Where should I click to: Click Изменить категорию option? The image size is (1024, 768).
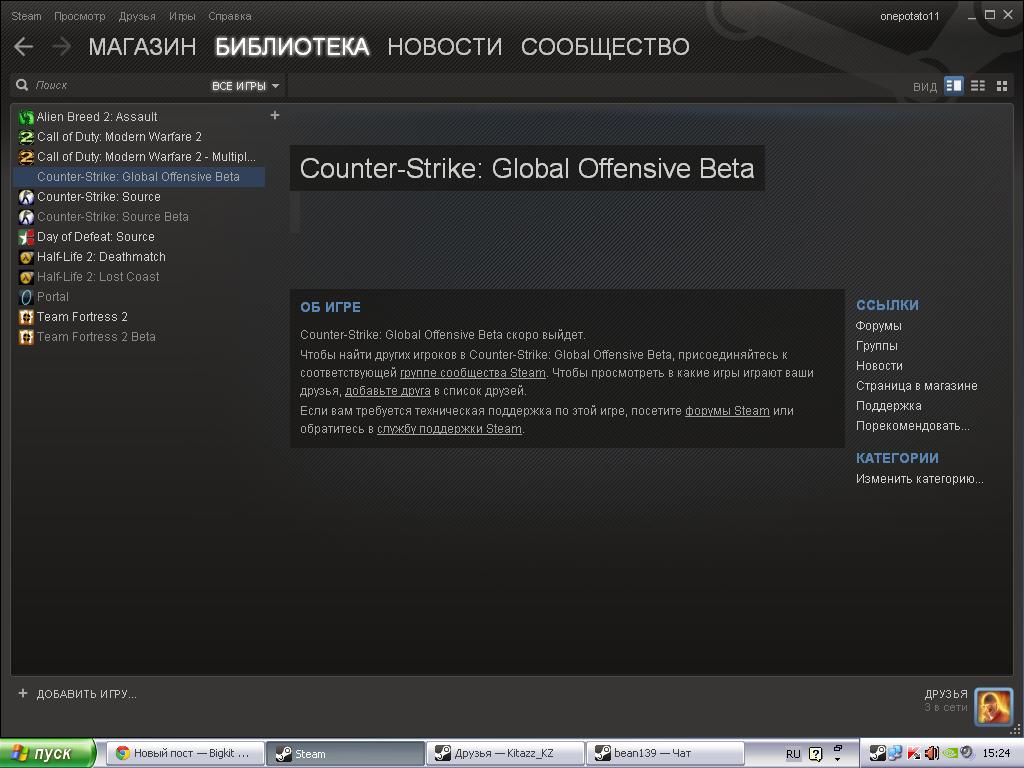tap(920, 479)
